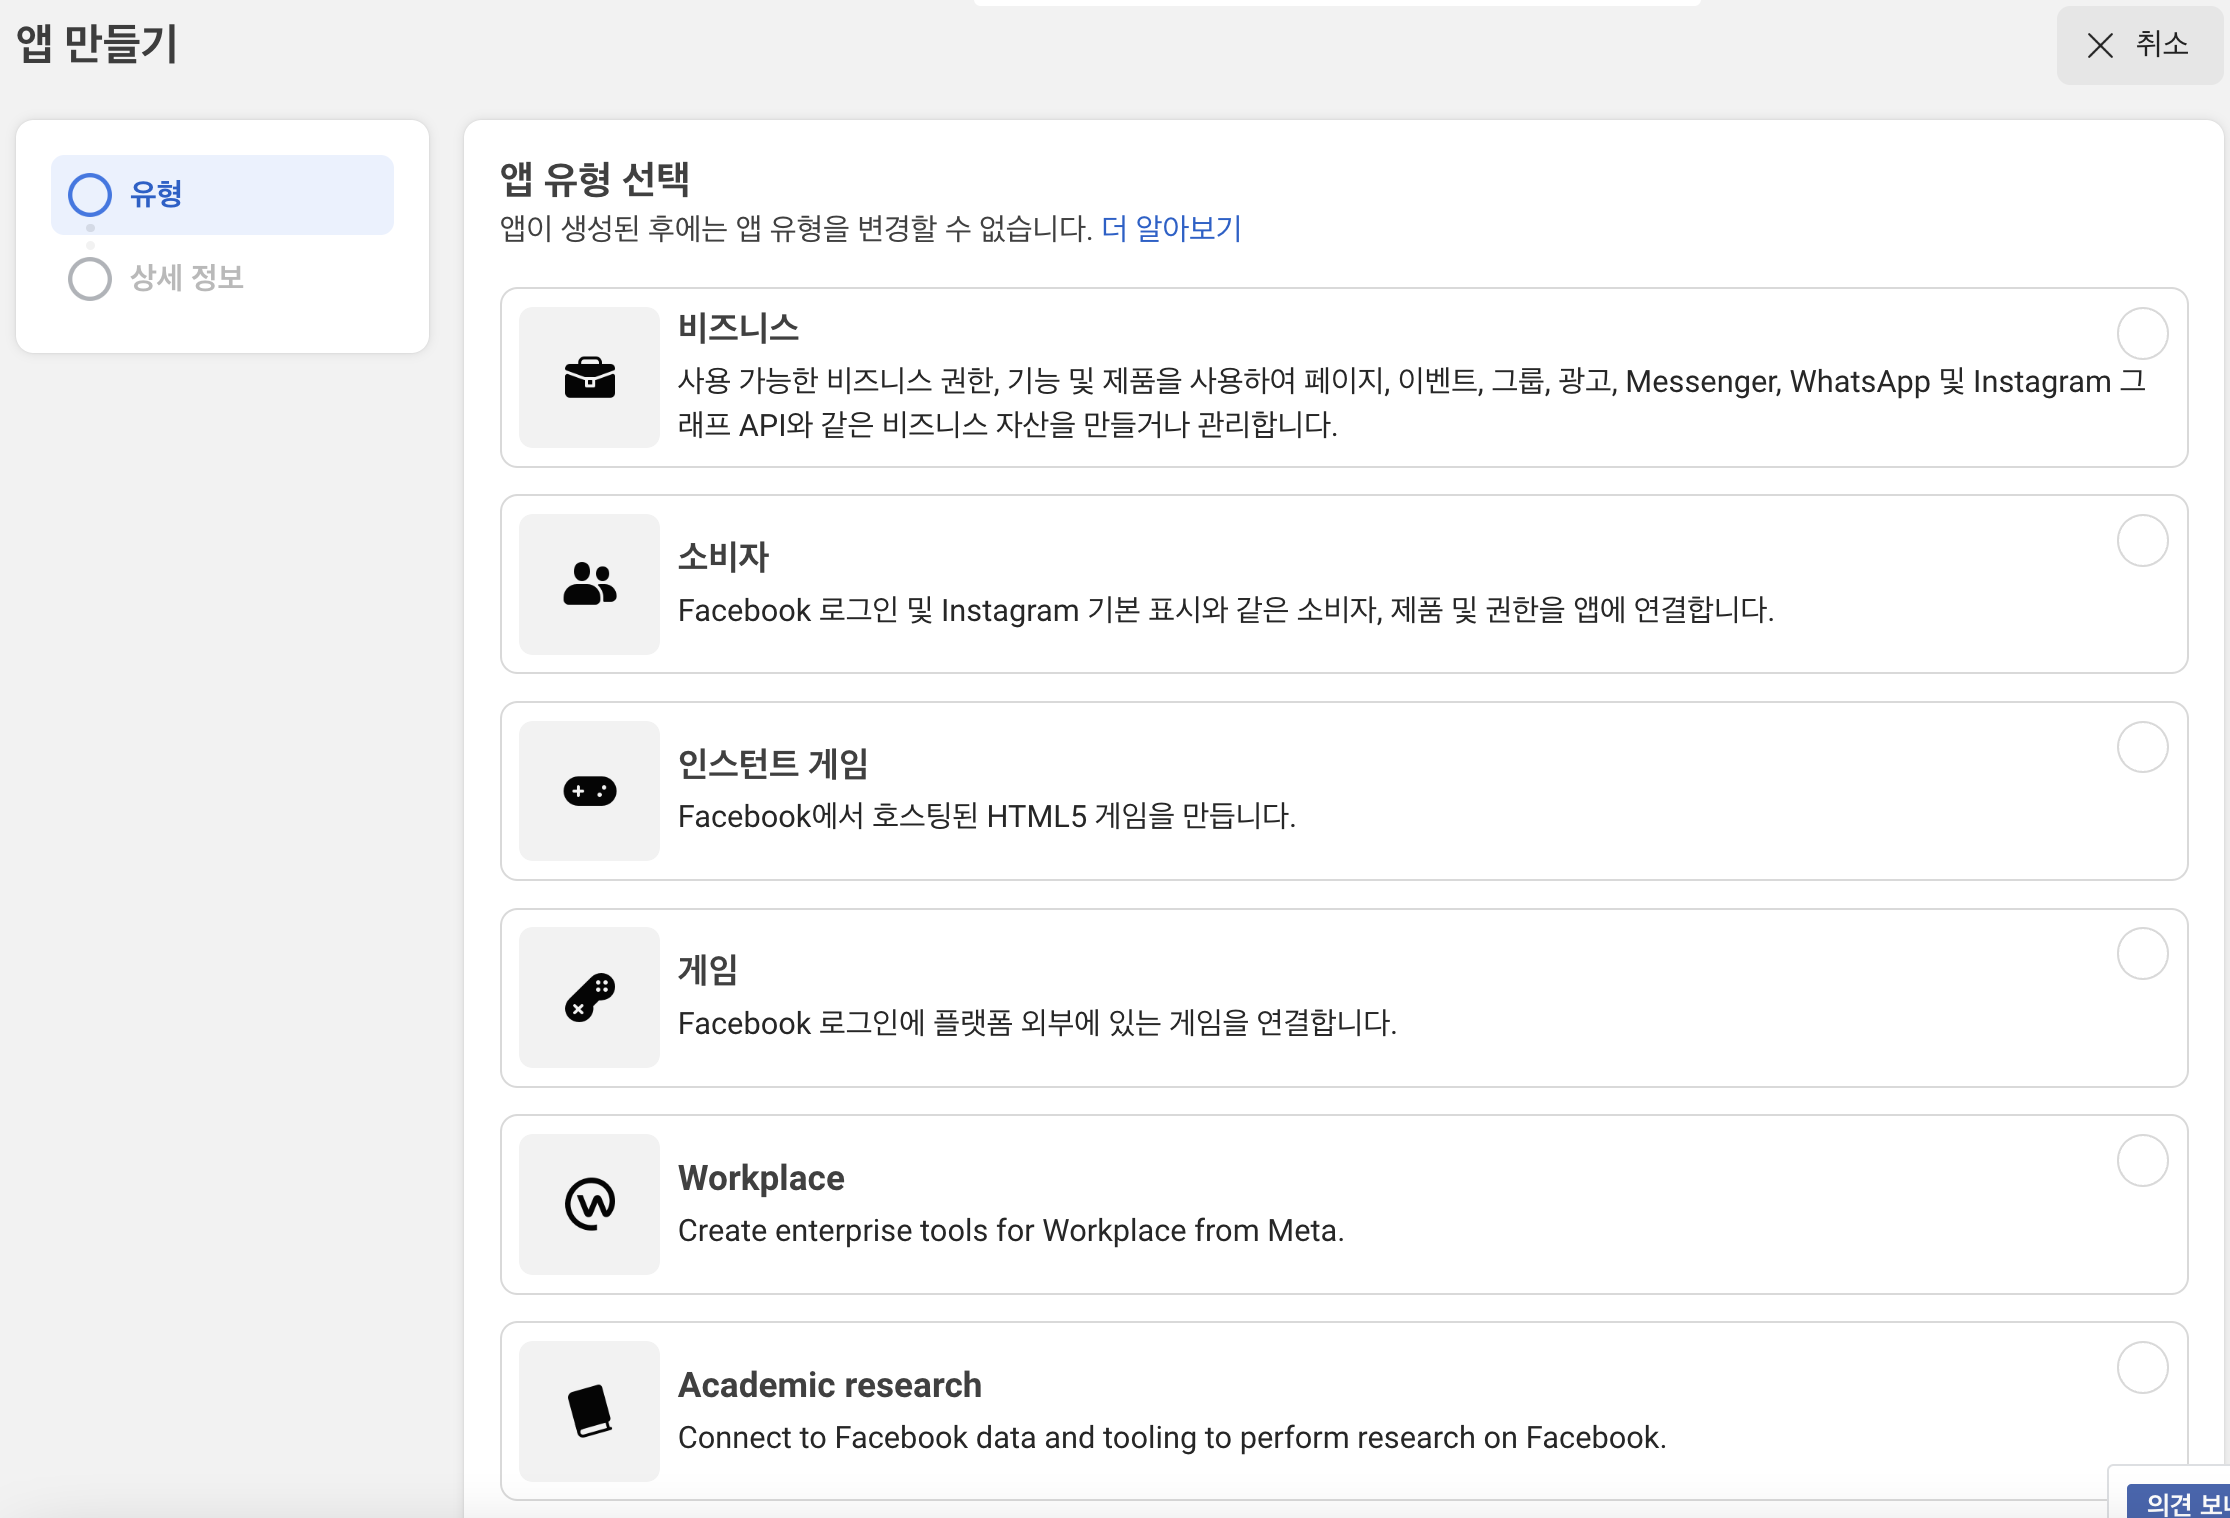This screenshot has width=2230, height=1518.
Task: Pick the Academic research radio button
Action: pyautogui.click(x=2142, y=1367)
